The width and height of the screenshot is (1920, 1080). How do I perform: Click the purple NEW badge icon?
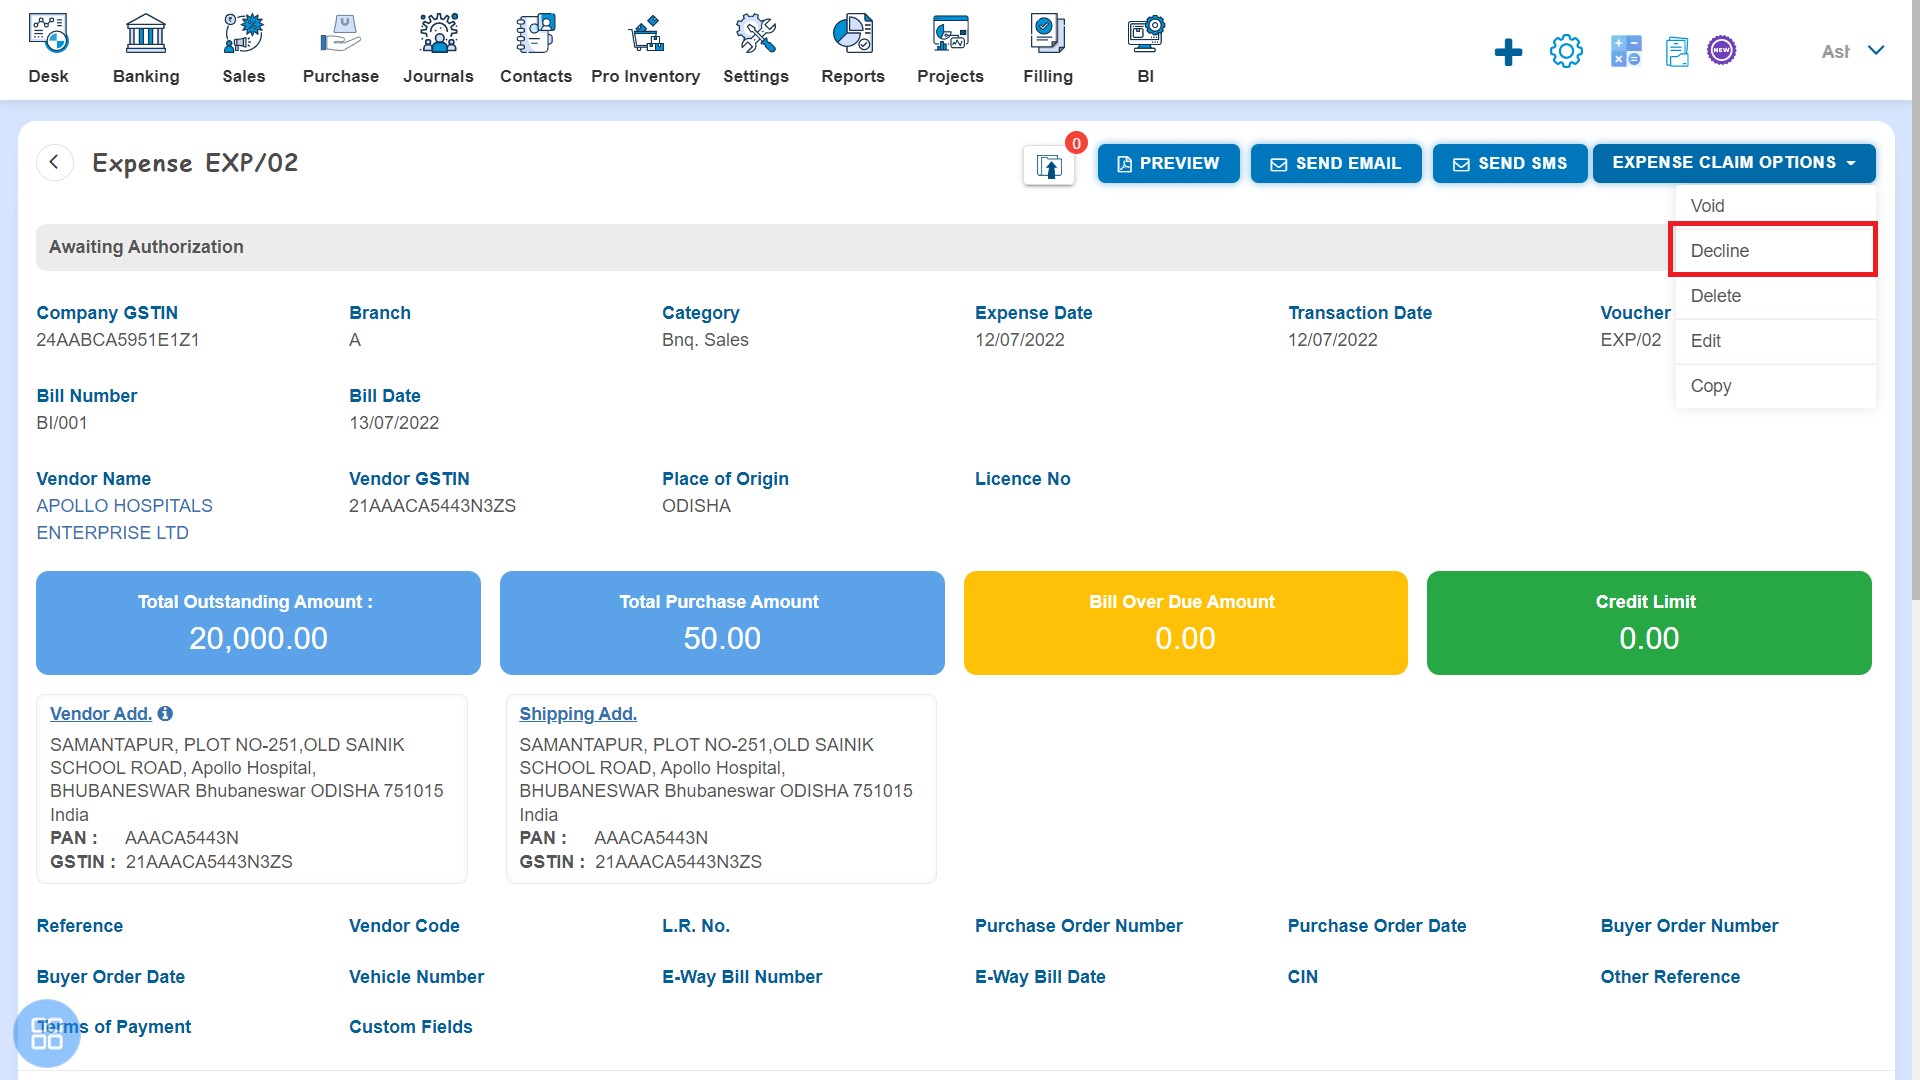[1721, 50]
